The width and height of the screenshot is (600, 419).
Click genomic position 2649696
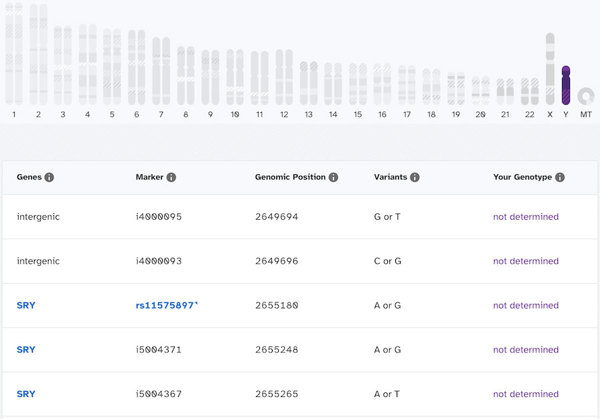(277, 261)
